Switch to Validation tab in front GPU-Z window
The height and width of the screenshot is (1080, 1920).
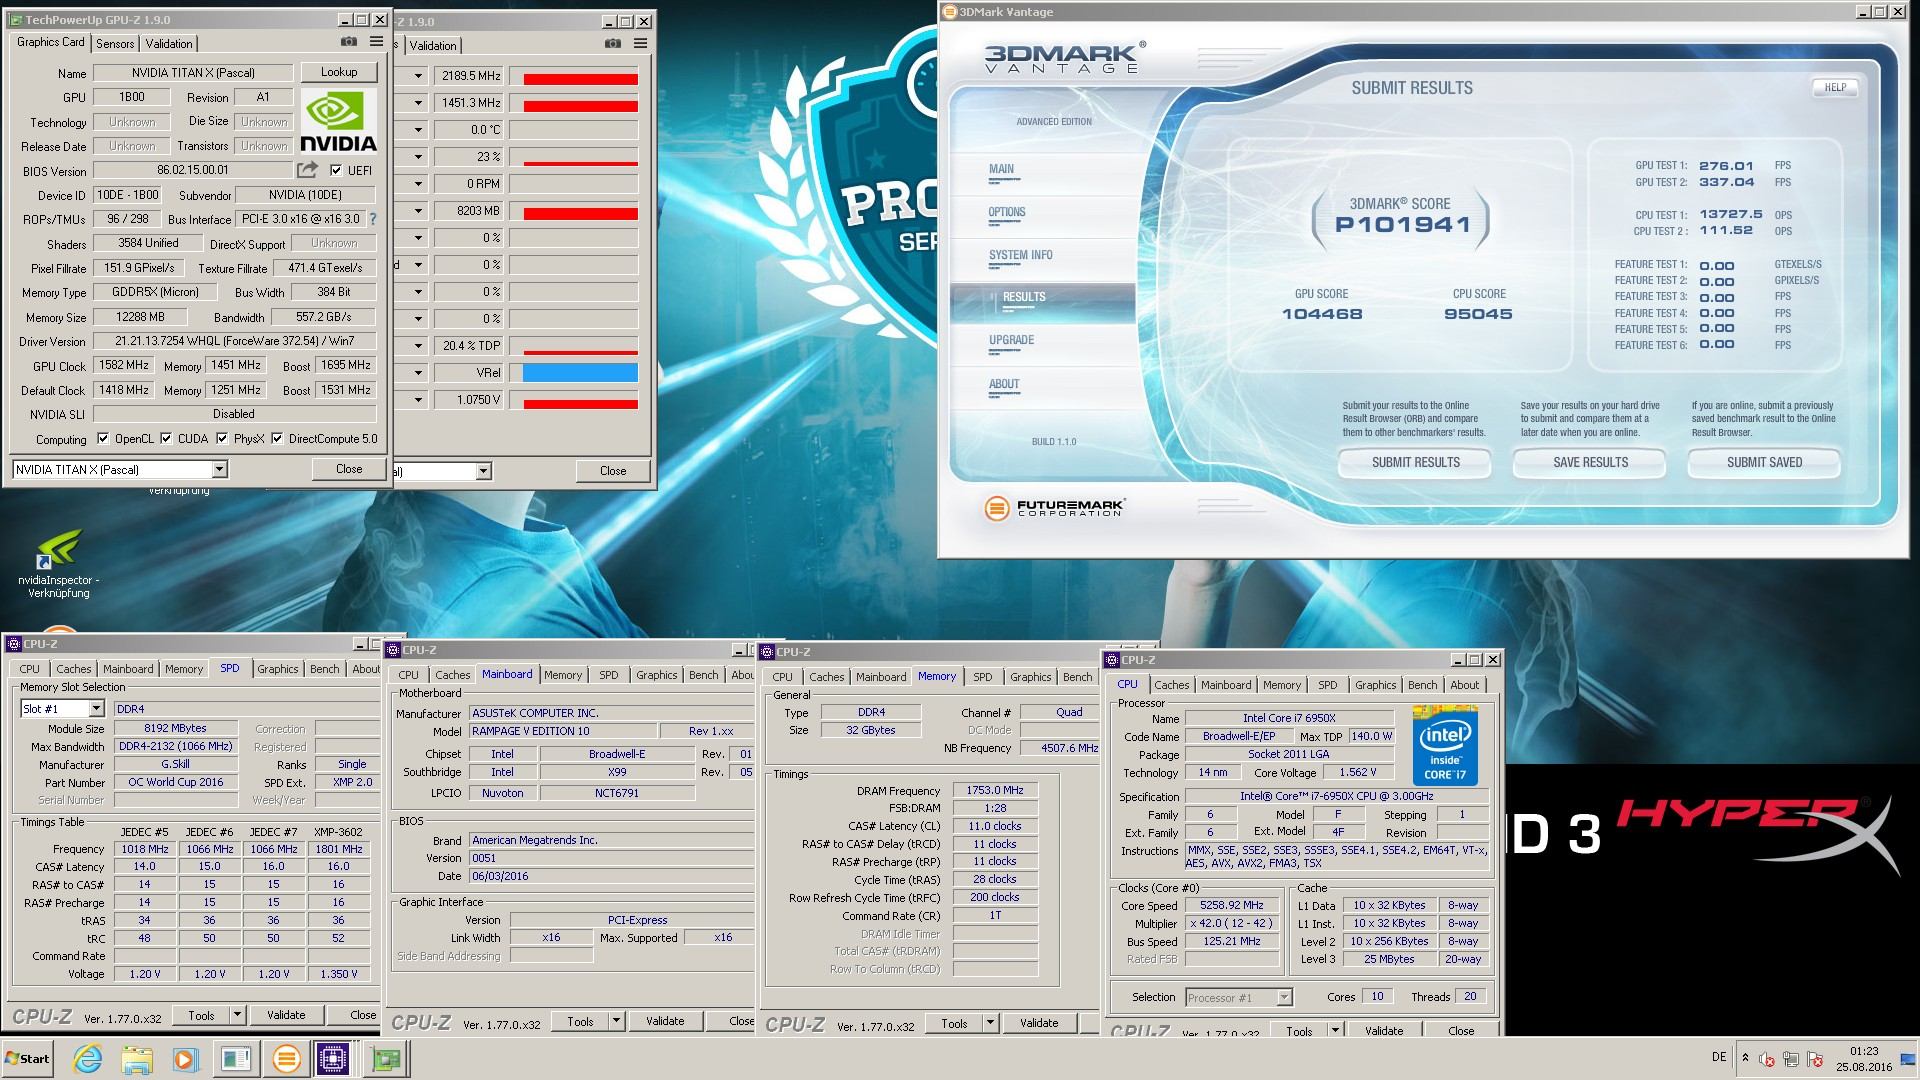pyautogui.click(x=169, y=43)
